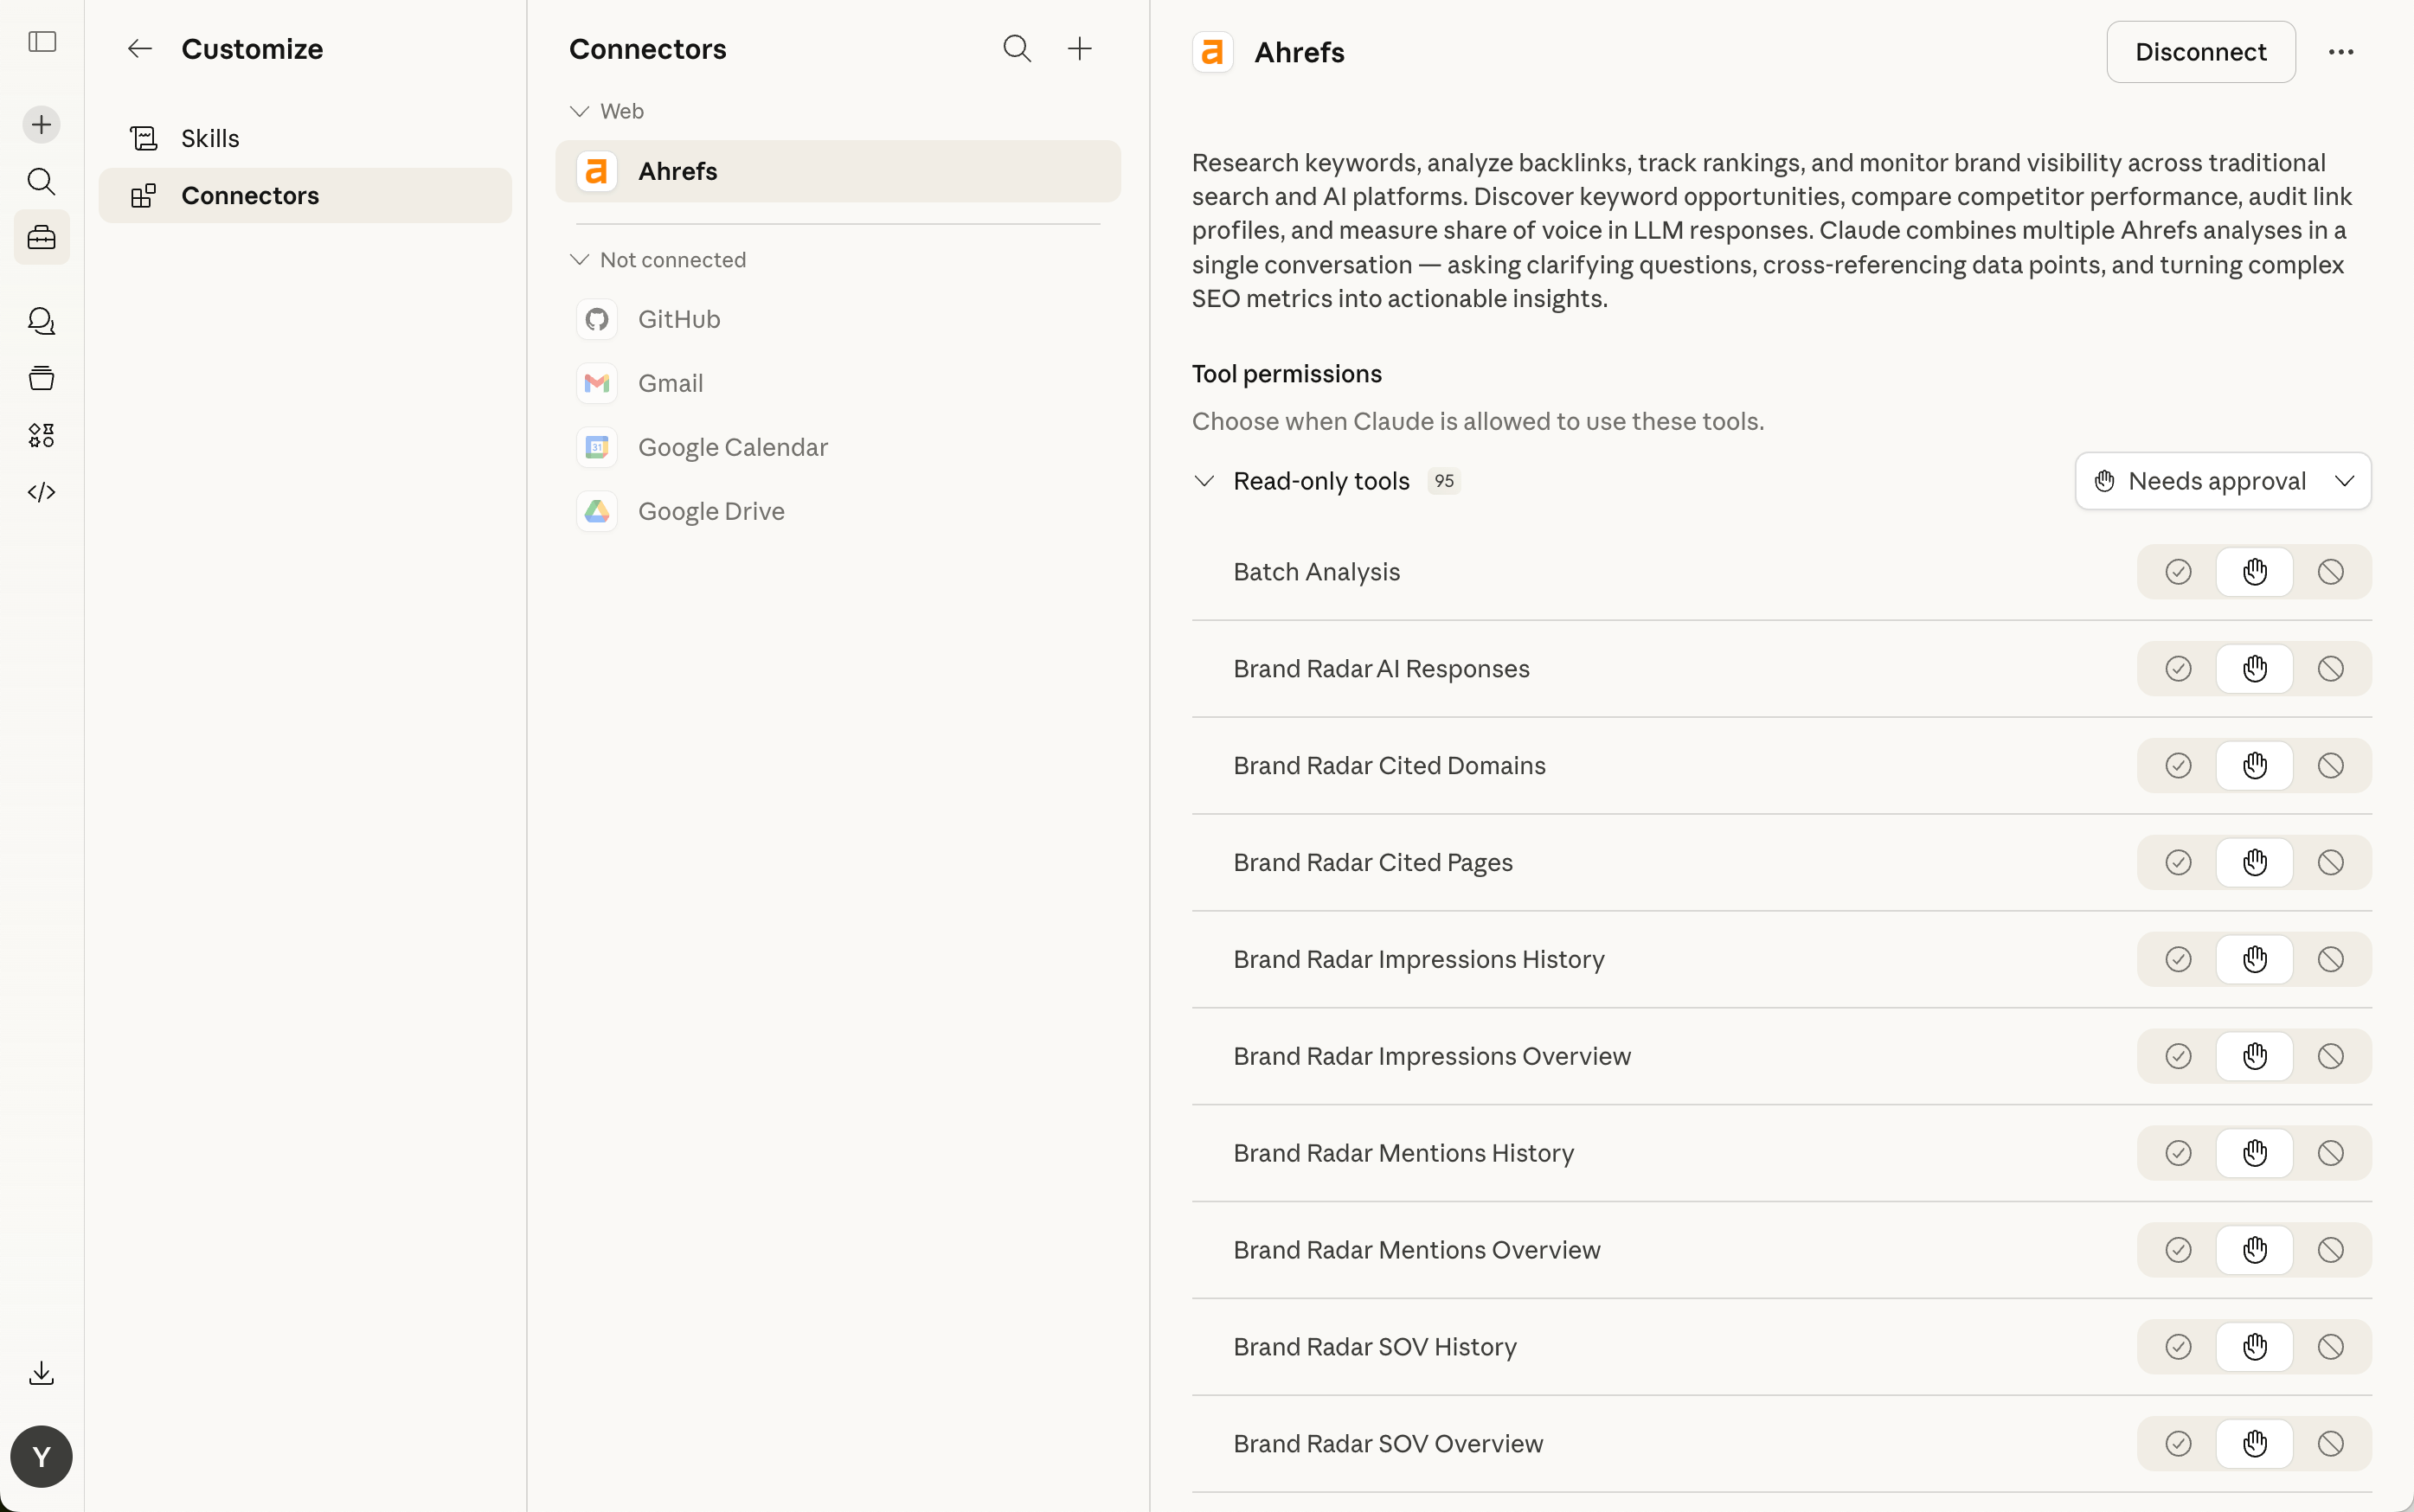Click the new chat plus icon

coord(42,125)
